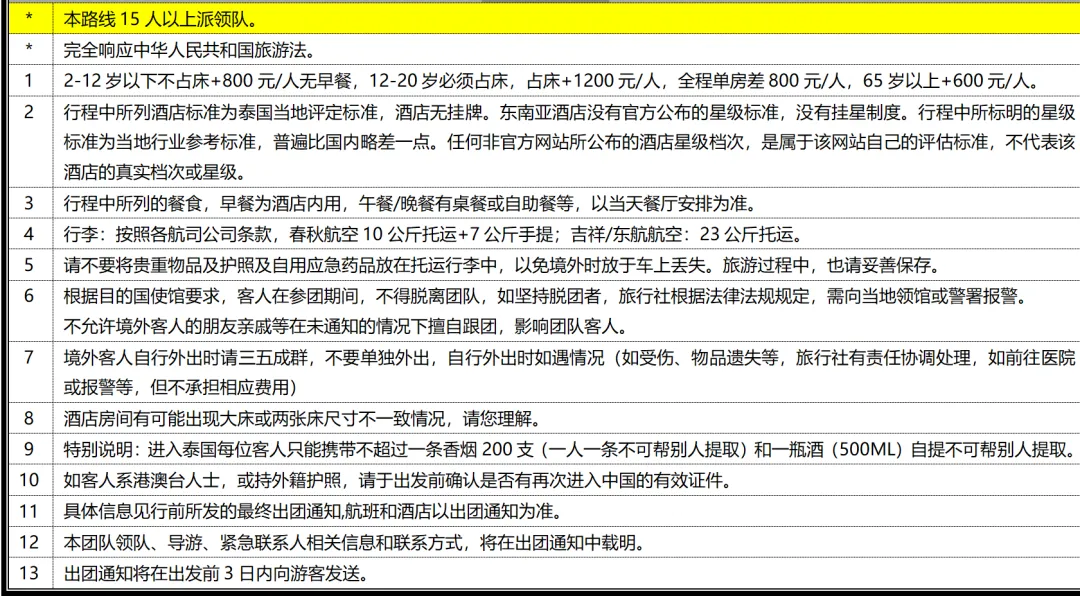Click the meals text starting '行程中所列的餐食'
Viewport: 1080px width, 596px height.
(410, 204)
